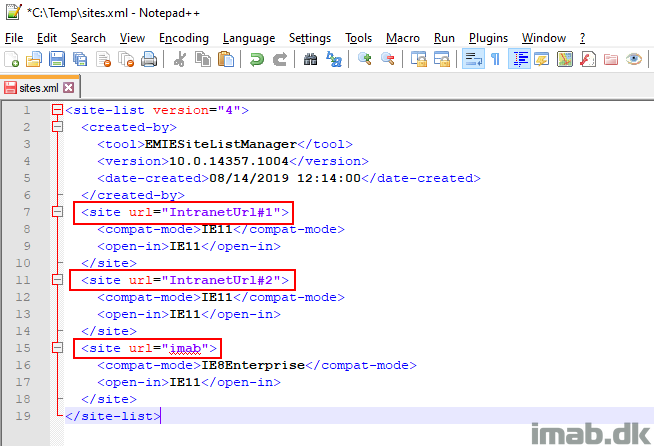Collapse the IntranetUrl#2 site fold marker

57,280
